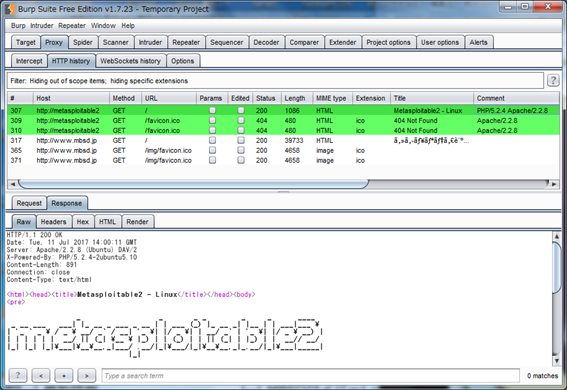This screenshot has height=390, width=567.
Task: Toggle Edited checkbox for request 307
Action: (x=241, y=110)
